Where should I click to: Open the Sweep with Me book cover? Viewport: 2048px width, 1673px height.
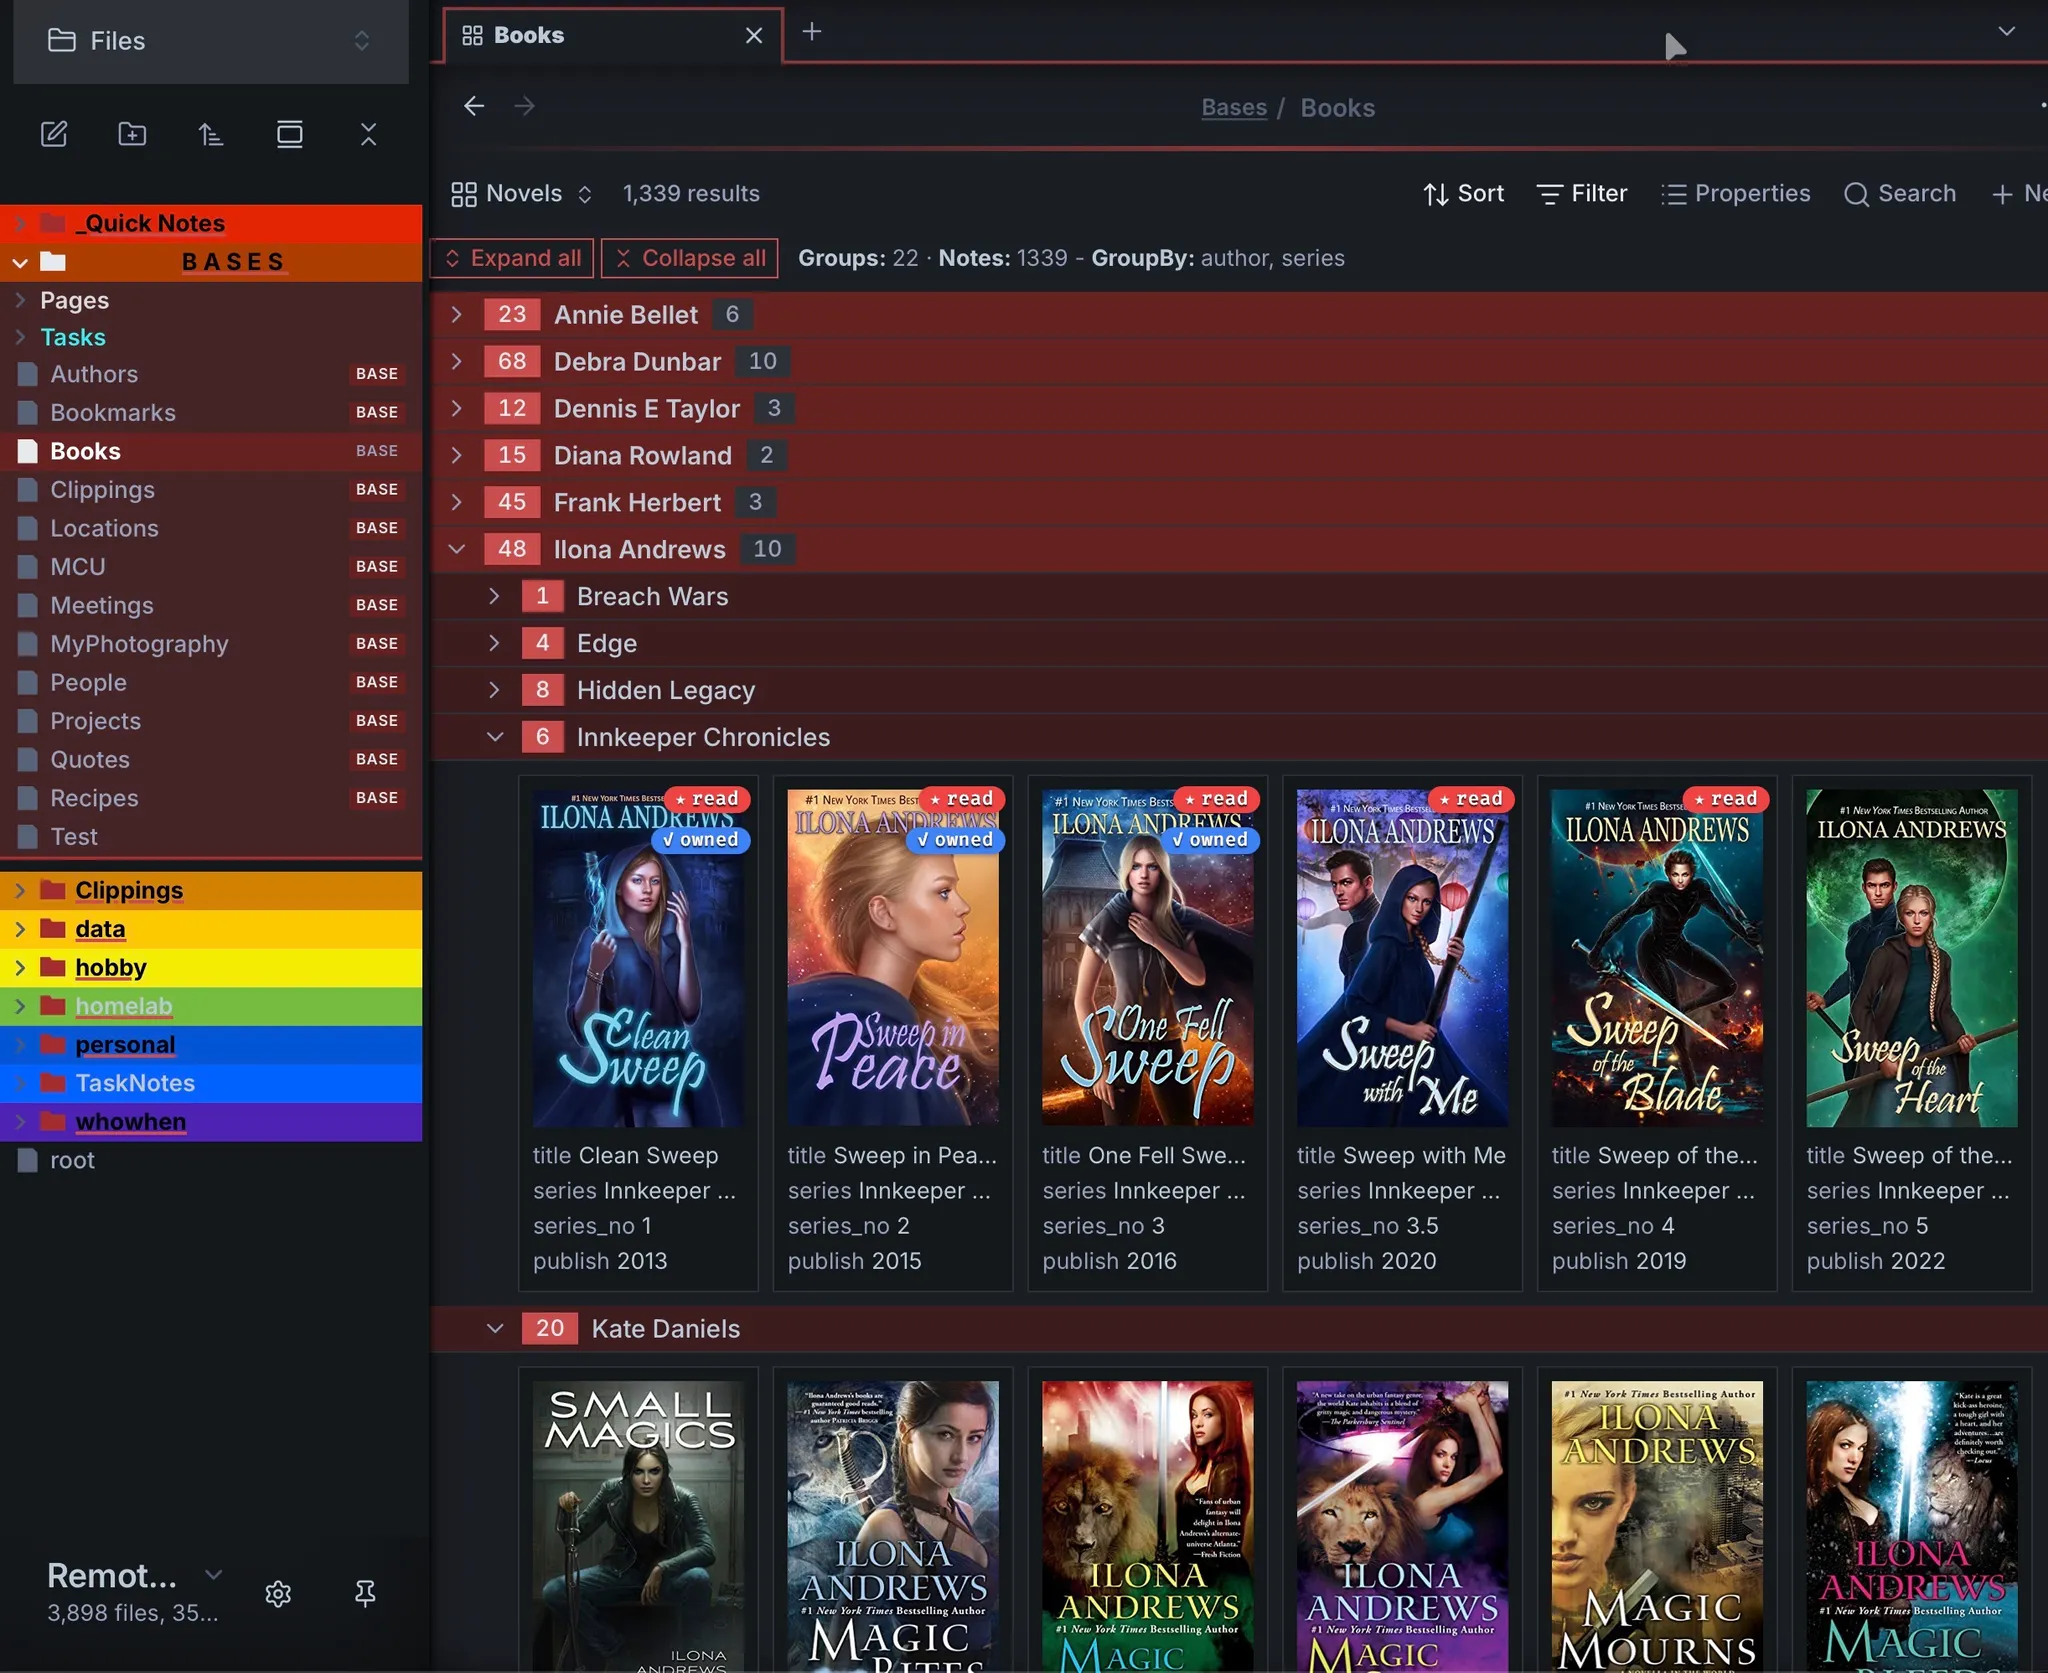(x=1403, y=958)
